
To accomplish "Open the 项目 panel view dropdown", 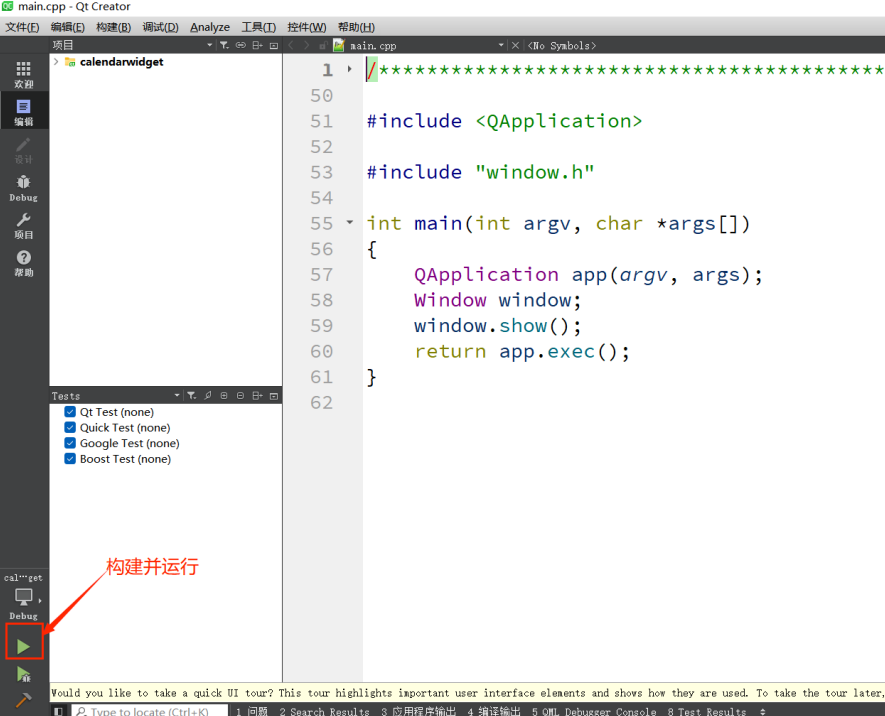I will pyautogui.click(x=210, y=45).
